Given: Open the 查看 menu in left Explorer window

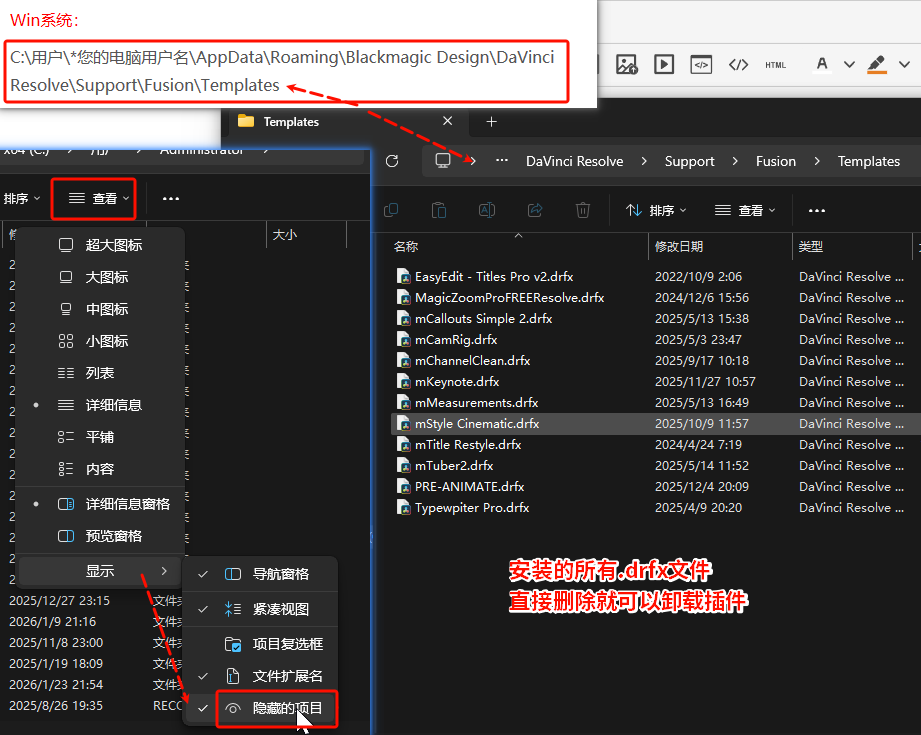Looking at the screenshot, I should [94, 199].
